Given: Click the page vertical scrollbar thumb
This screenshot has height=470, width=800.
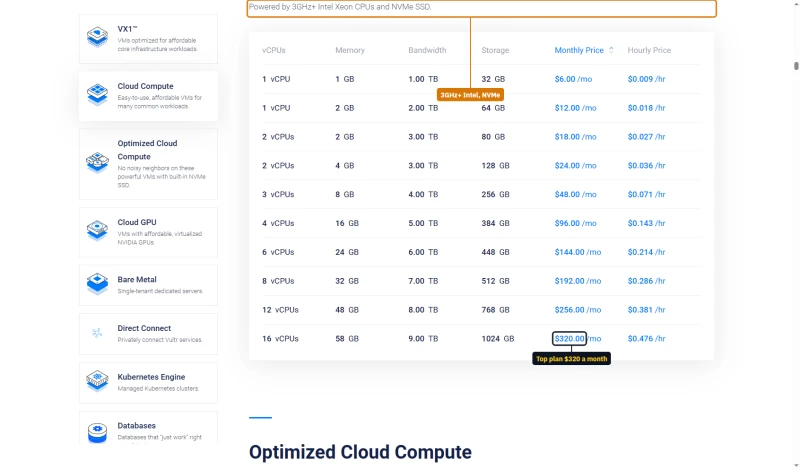Looking at the screenshot, I should click(796, 66).
